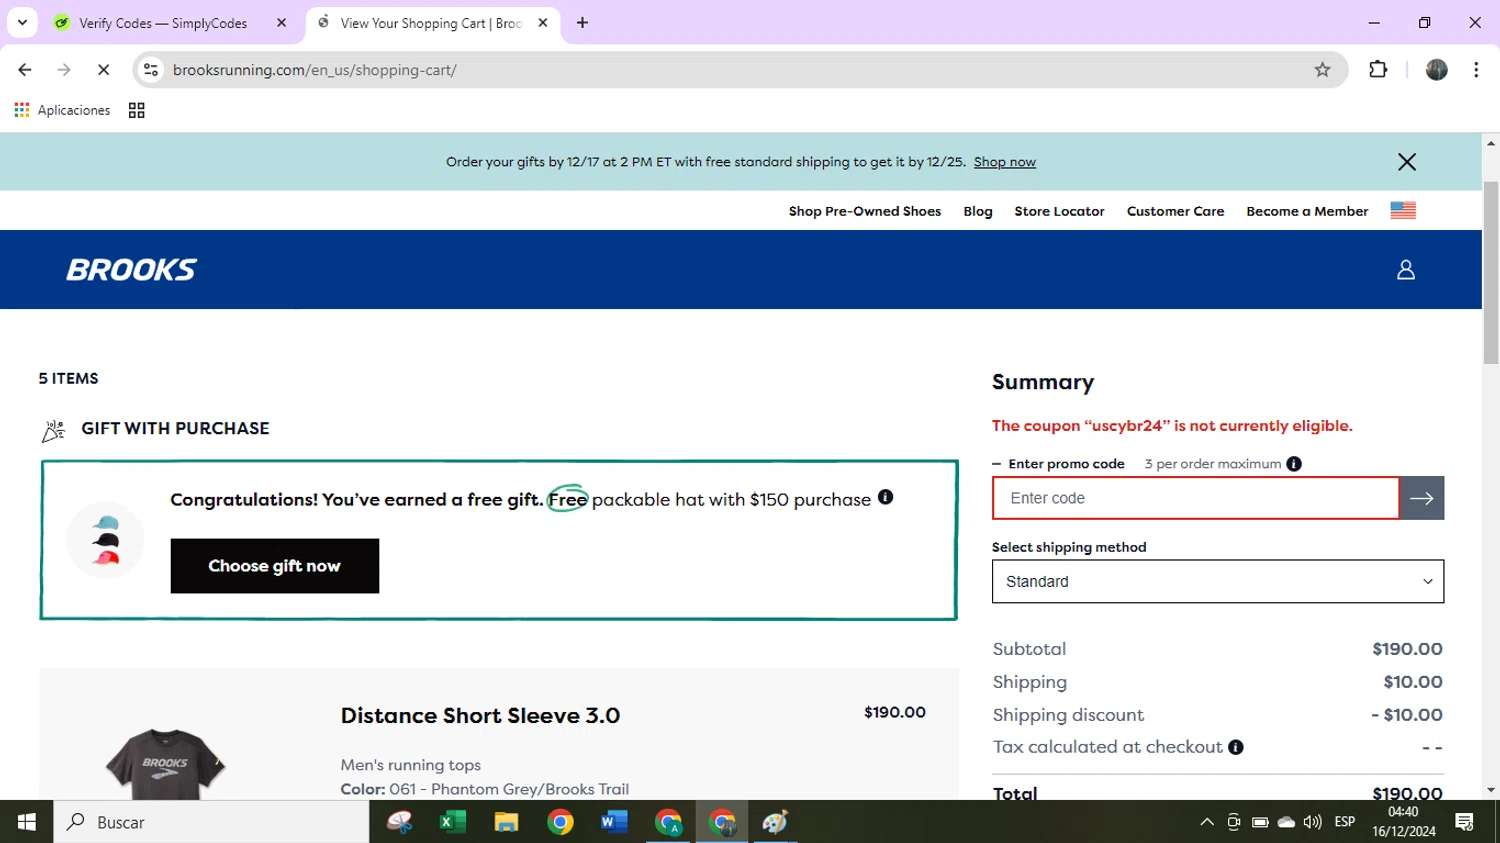Open tax calculated at checkout info icon

coord(1236,747)
